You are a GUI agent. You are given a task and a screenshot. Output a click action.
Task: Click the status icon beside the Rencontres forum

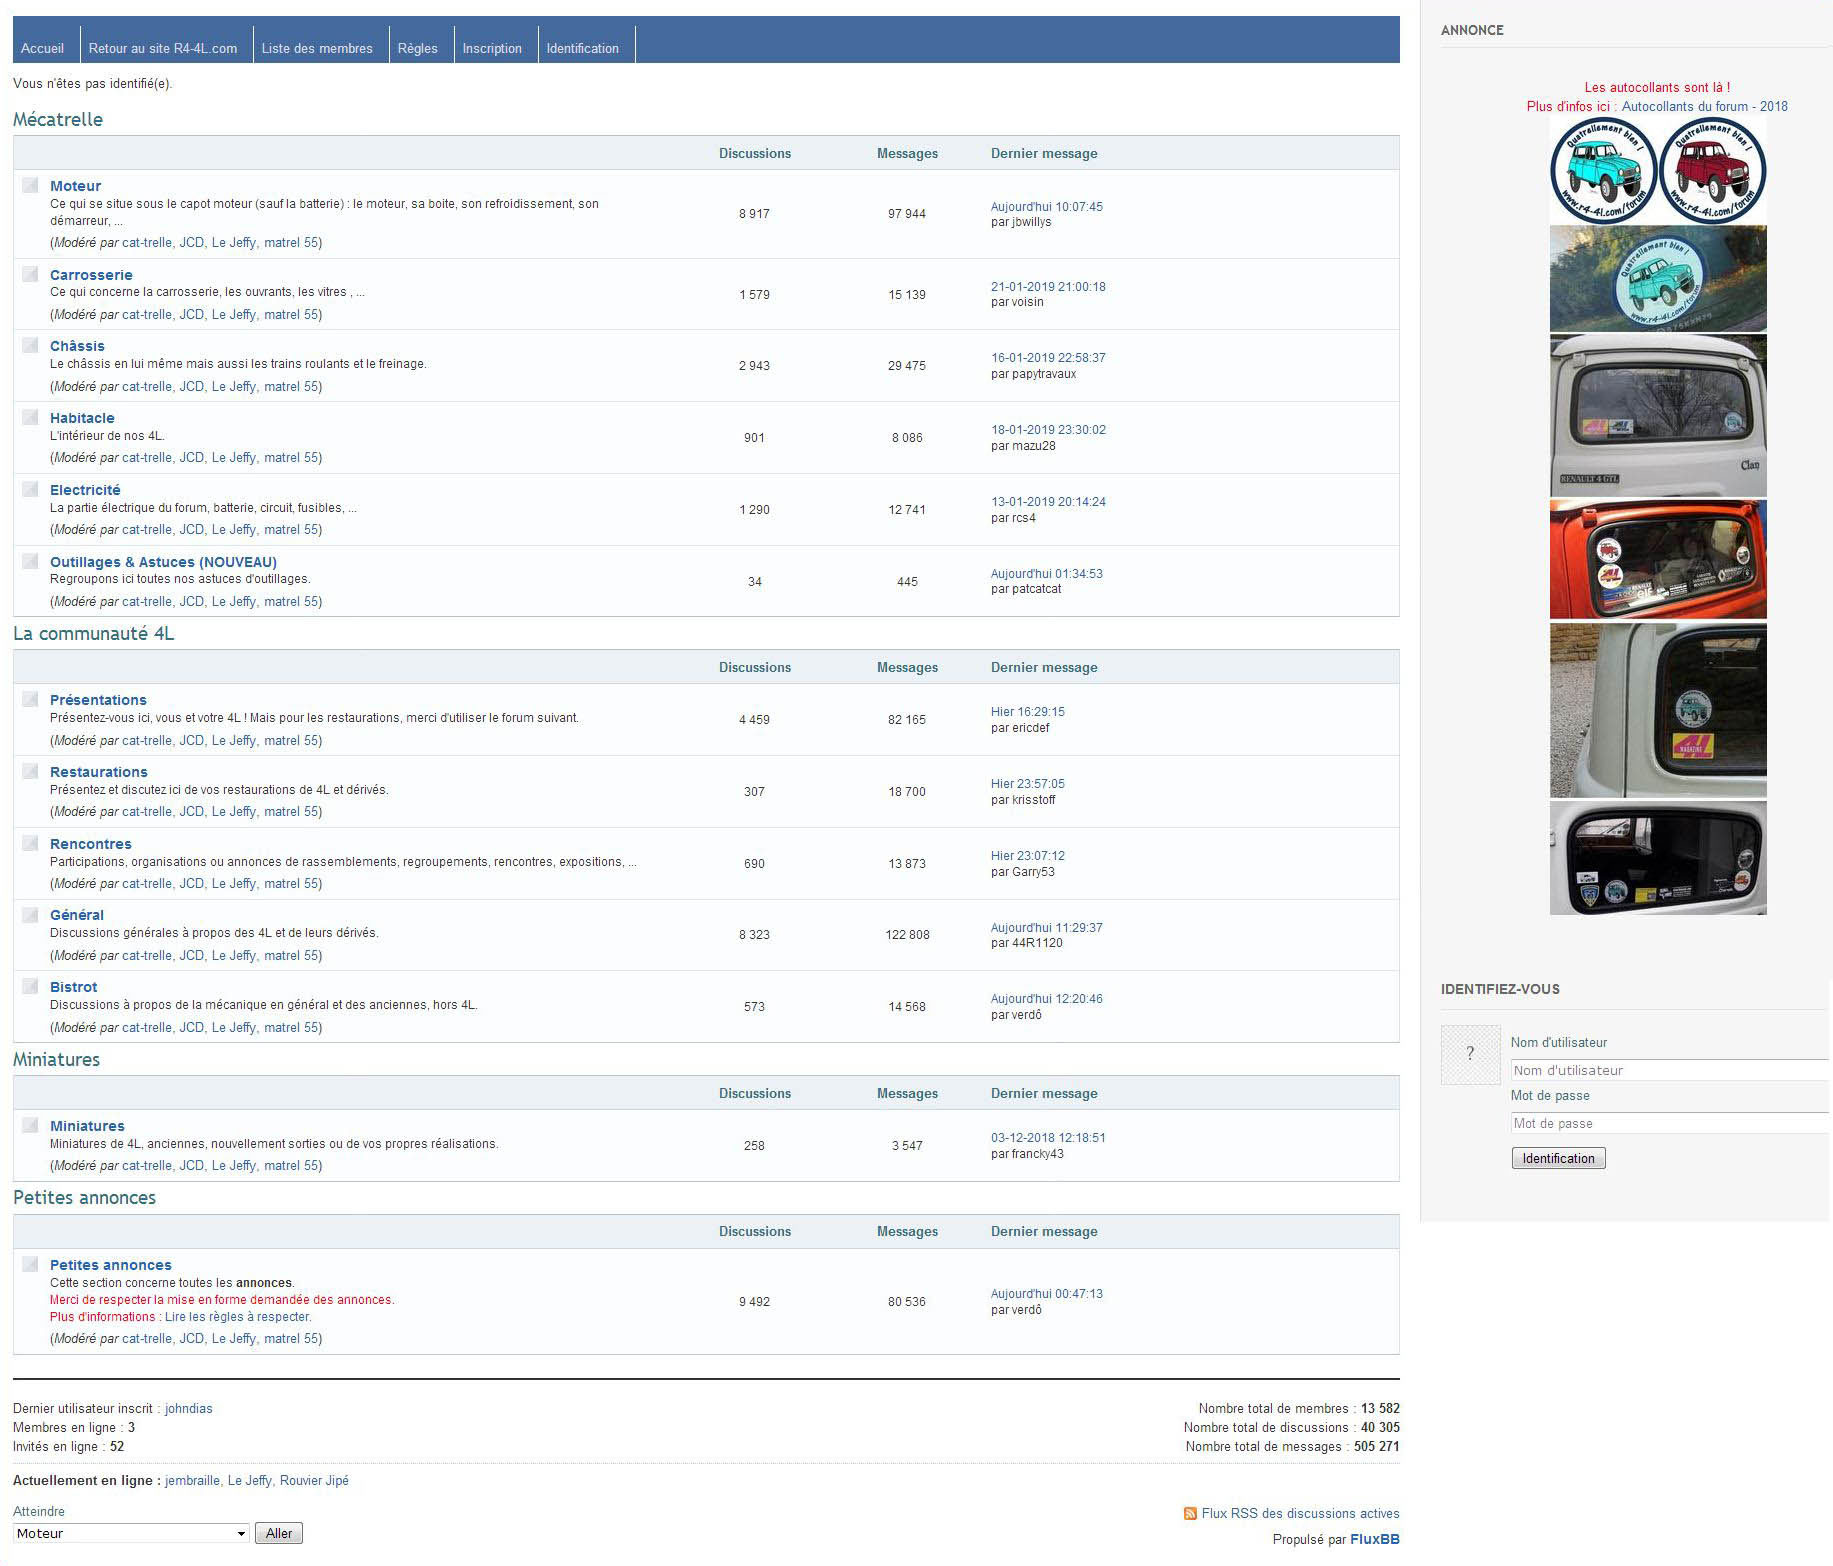[x=30, y=843]
